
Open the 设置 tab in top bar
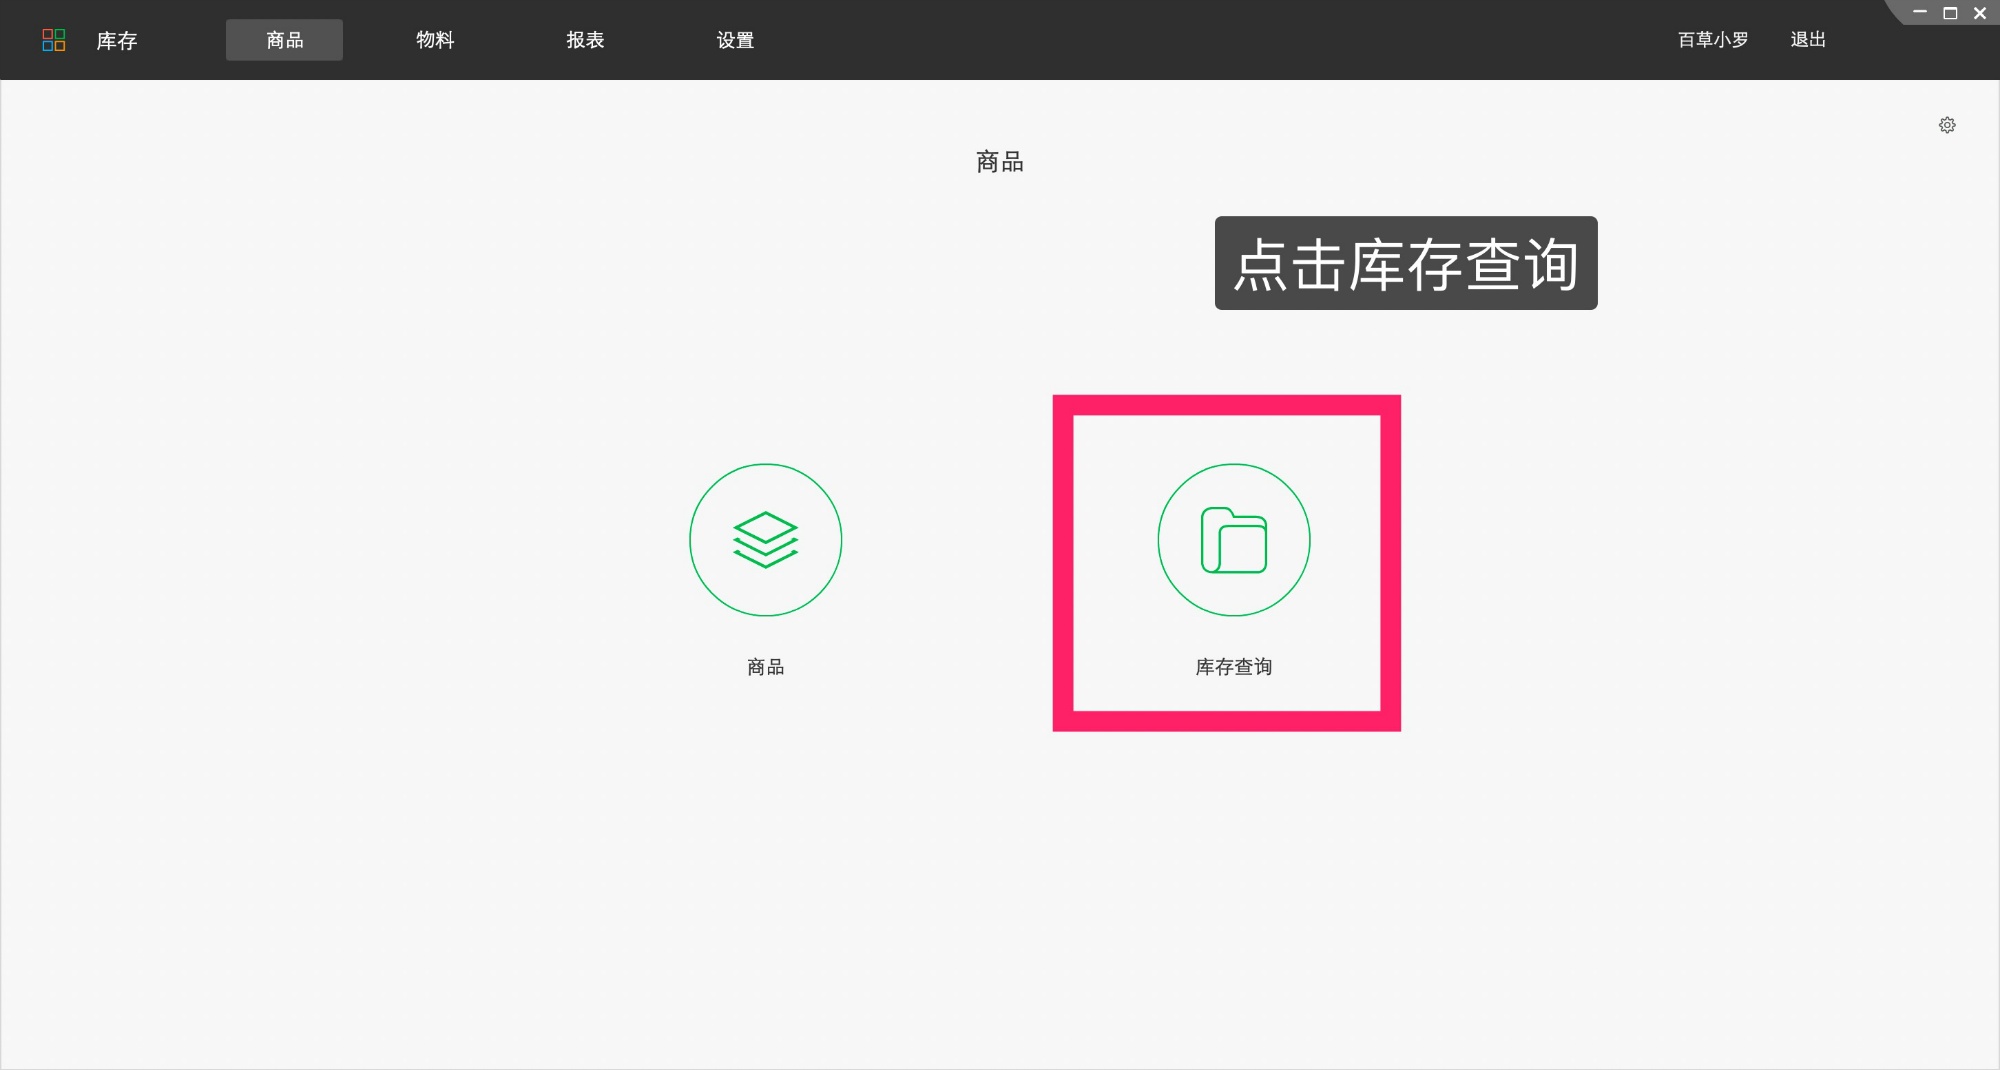point(735,40)
